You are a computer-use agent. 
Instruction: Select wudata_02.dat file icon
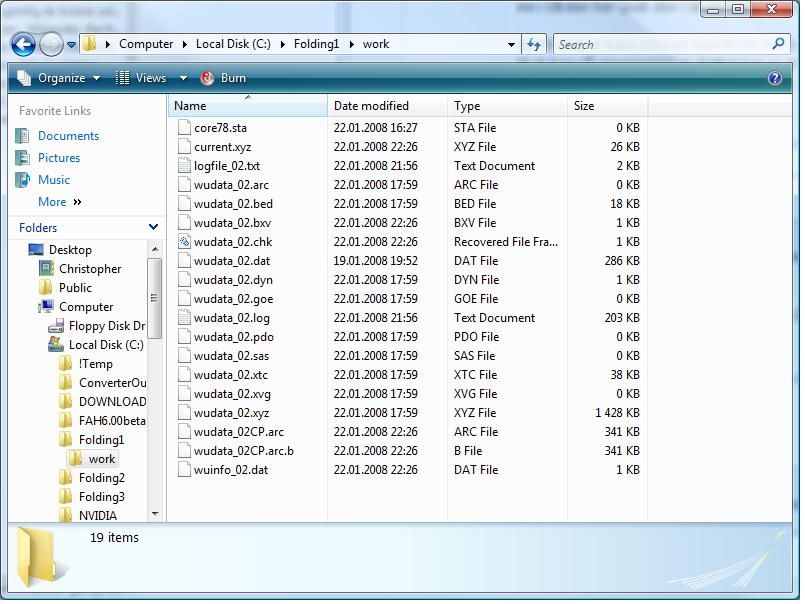pyautogui.click(x=184, y=261)
